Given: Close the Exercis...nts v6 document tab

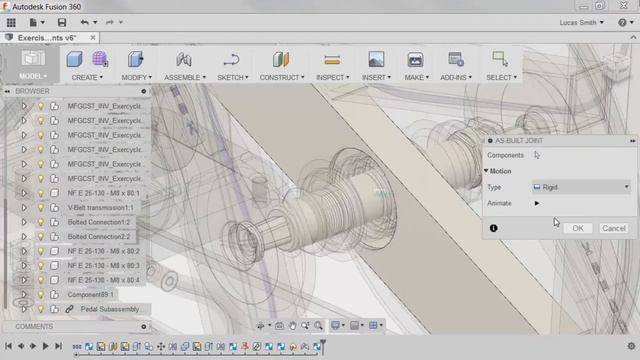Looking at the screenshot, I should 93,38.
